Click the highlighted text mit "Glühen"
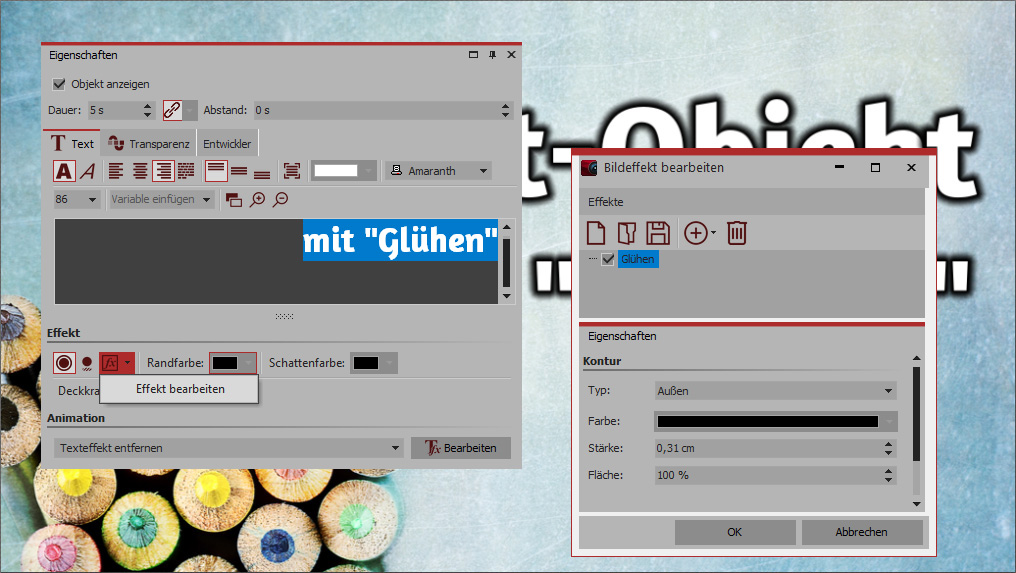Viewport: 1016px width, 573px height. click(x=400, y=240)
